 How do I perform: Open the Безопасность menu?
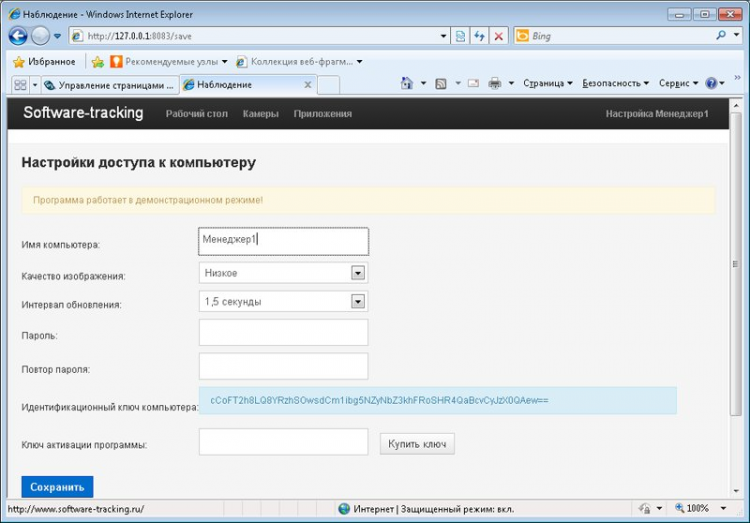615,83
